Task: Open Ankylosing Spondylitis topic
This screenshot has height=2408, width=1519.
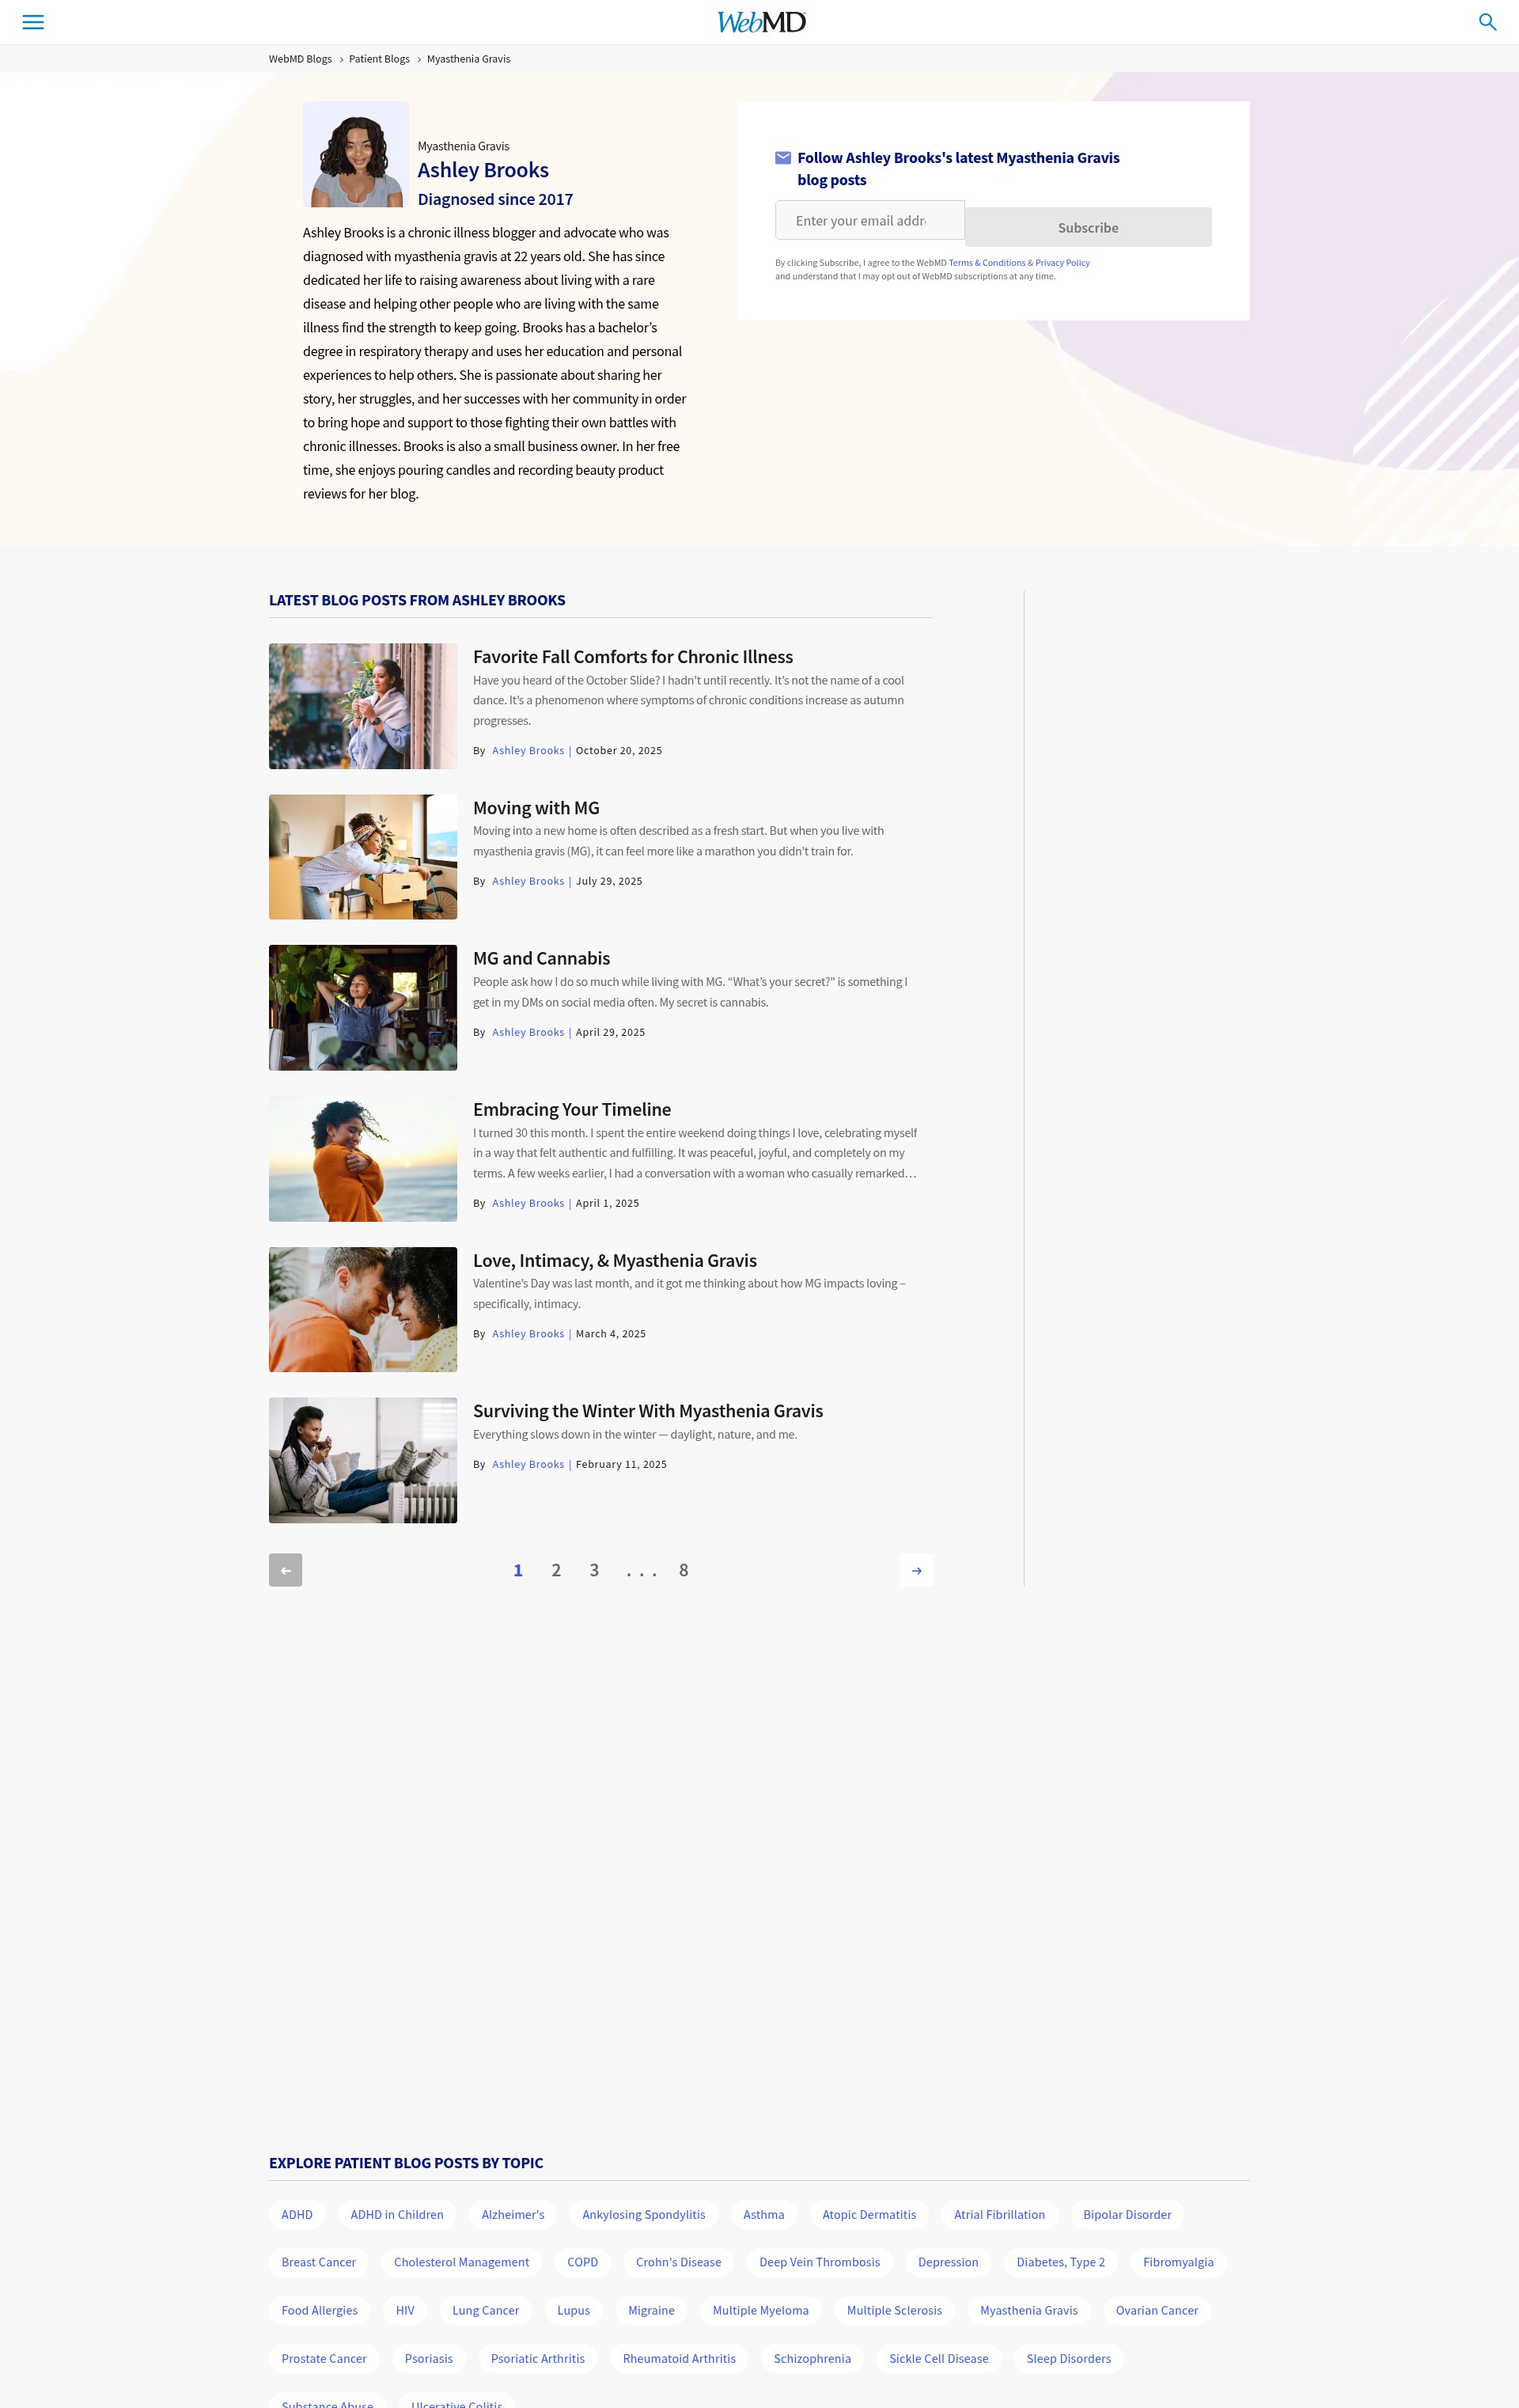Action: click(x=644, y=2214)
